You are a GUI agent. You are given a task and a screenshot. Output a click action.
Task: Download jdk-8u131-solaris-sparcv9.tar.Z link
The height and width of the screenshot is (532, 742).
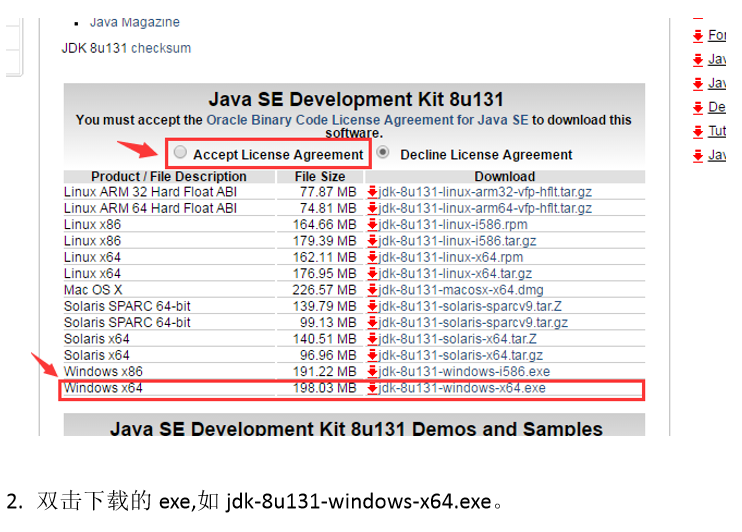coord(470,306)
